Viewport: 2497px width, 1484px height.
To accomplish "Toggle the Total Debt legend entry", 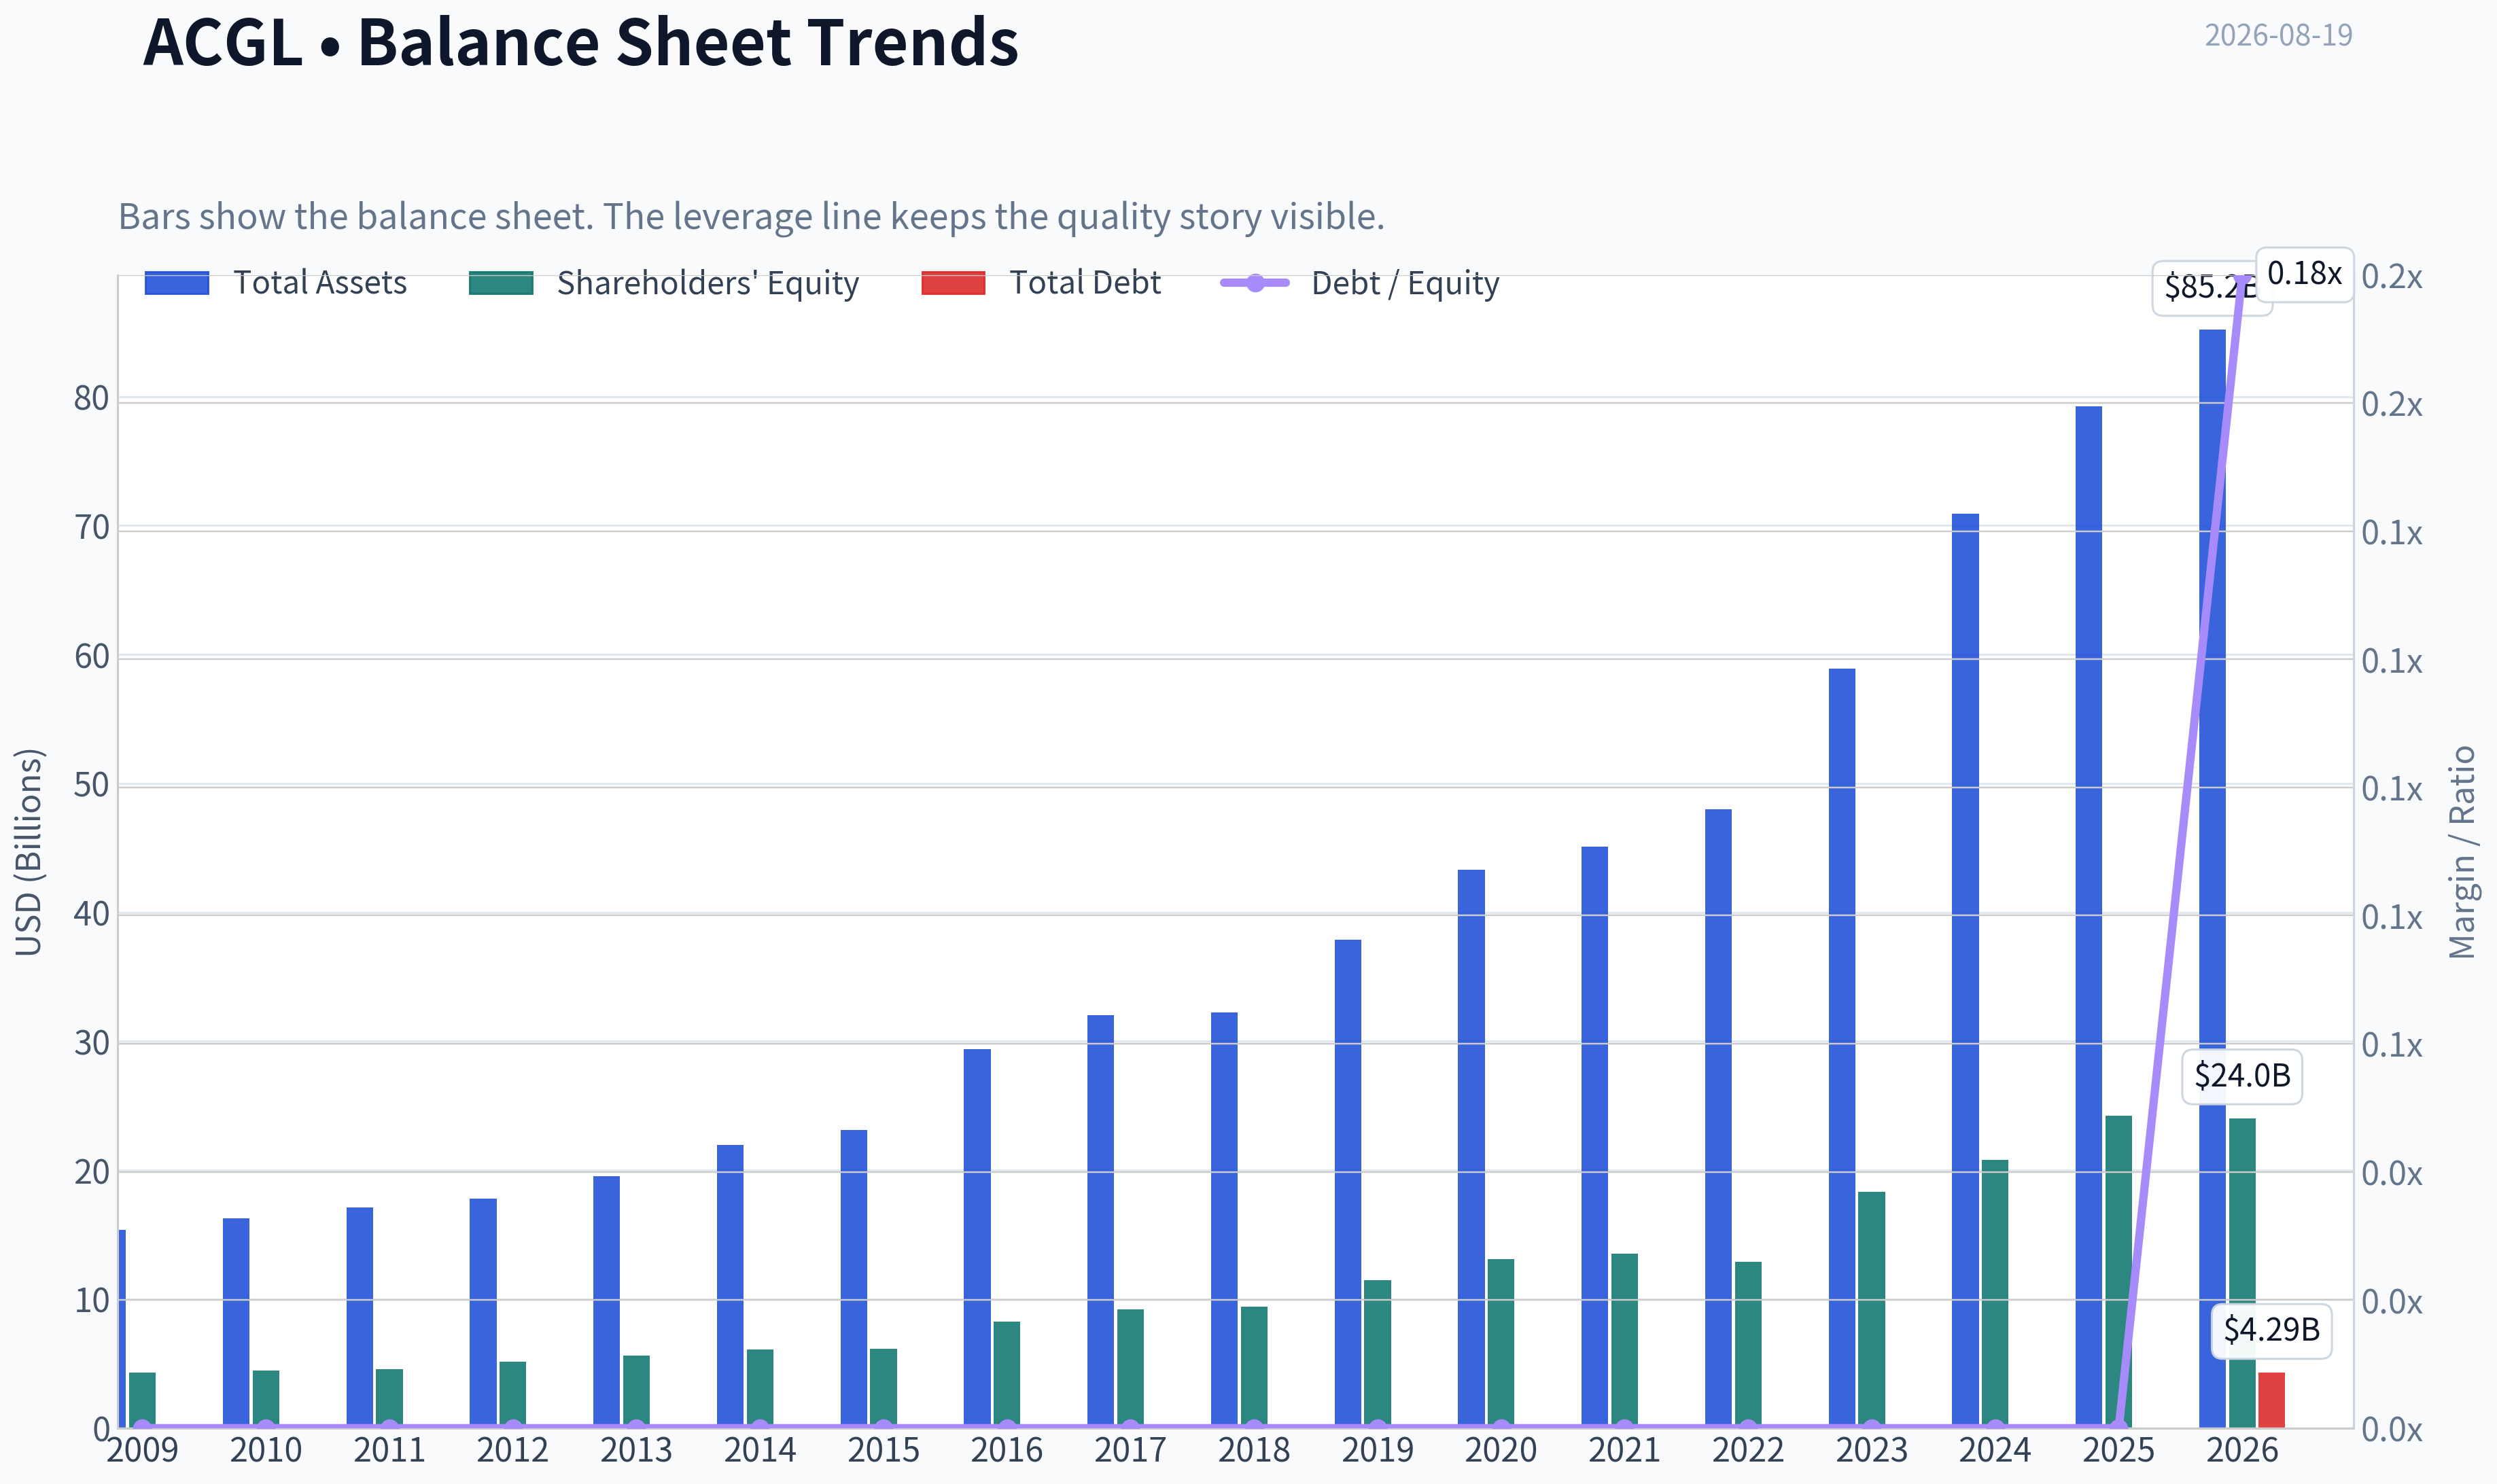I will 1041,283.
